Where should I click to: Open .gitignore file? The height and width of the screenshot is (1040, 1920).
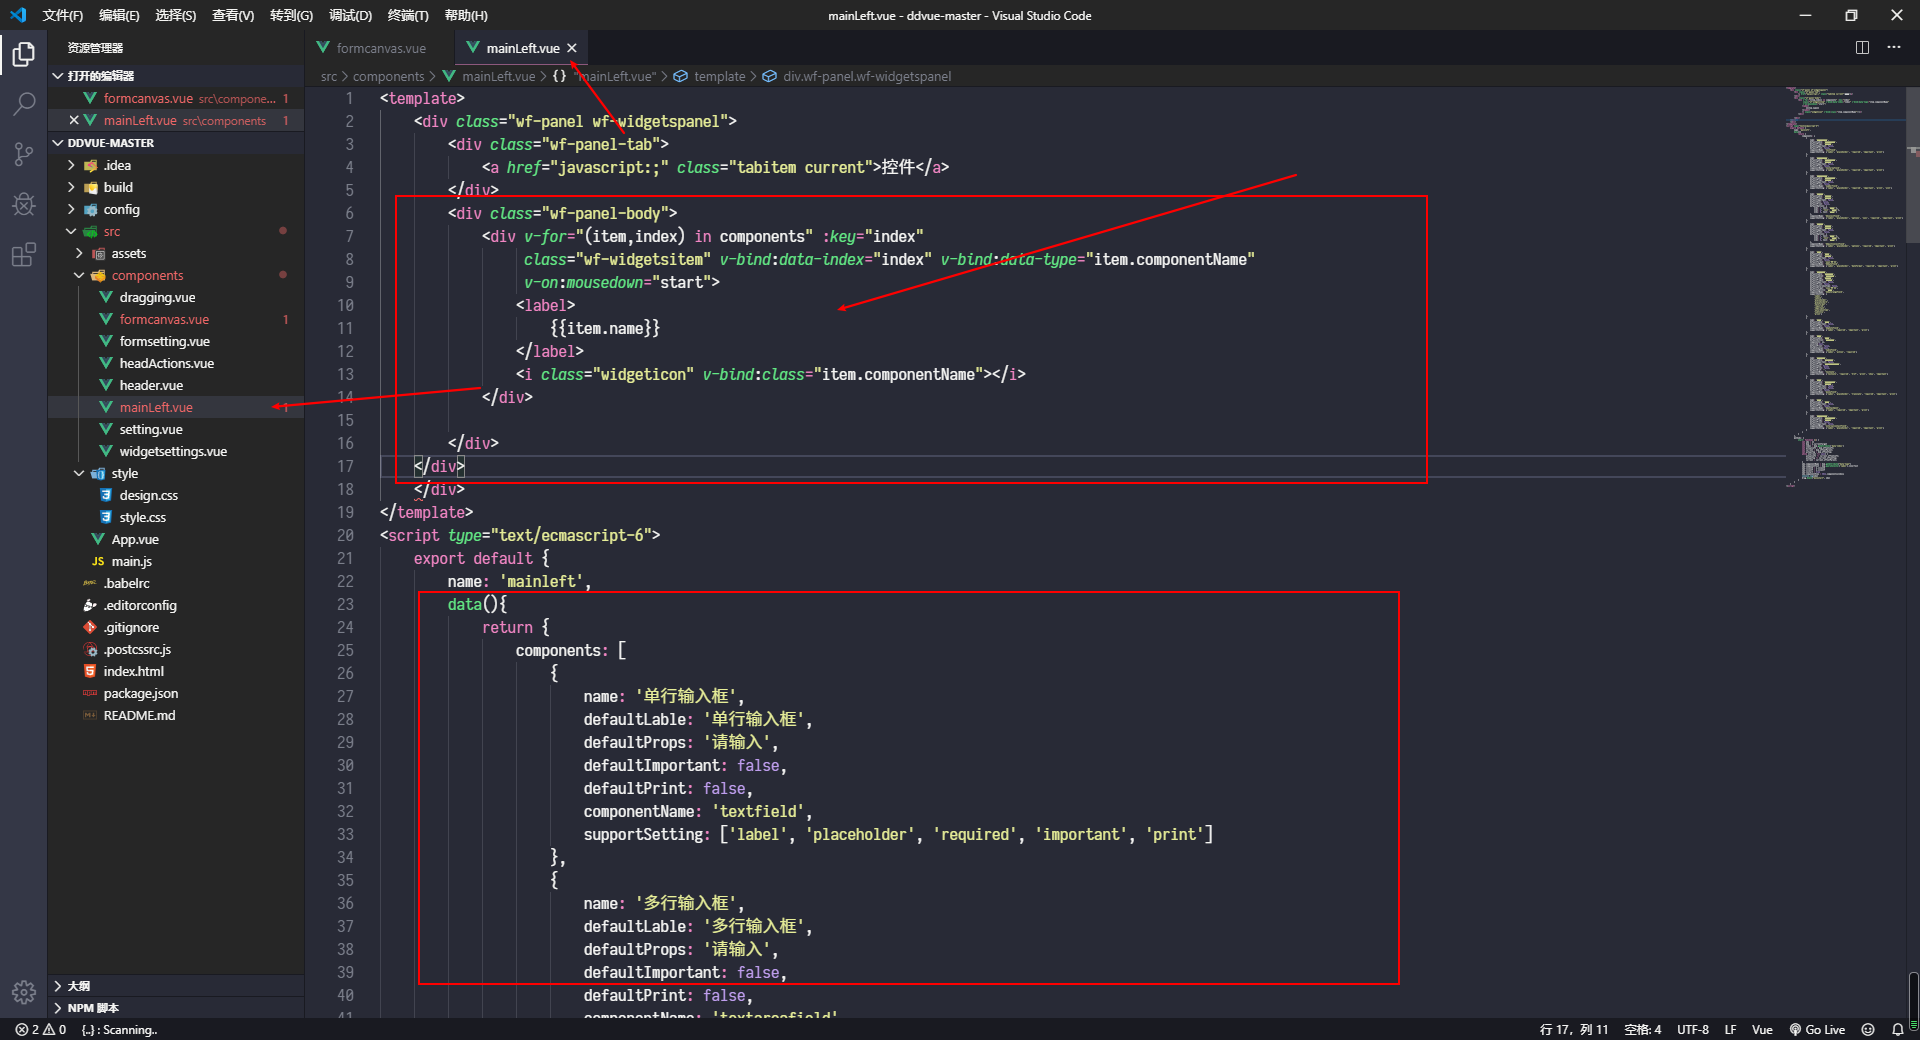[176, 627]
